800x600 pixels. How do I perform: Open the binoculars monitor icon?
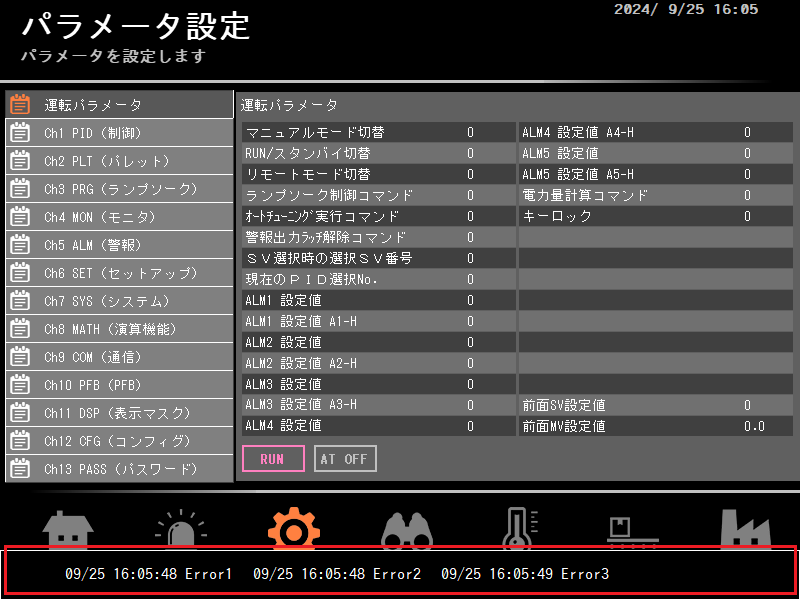(x=407, y=528)
